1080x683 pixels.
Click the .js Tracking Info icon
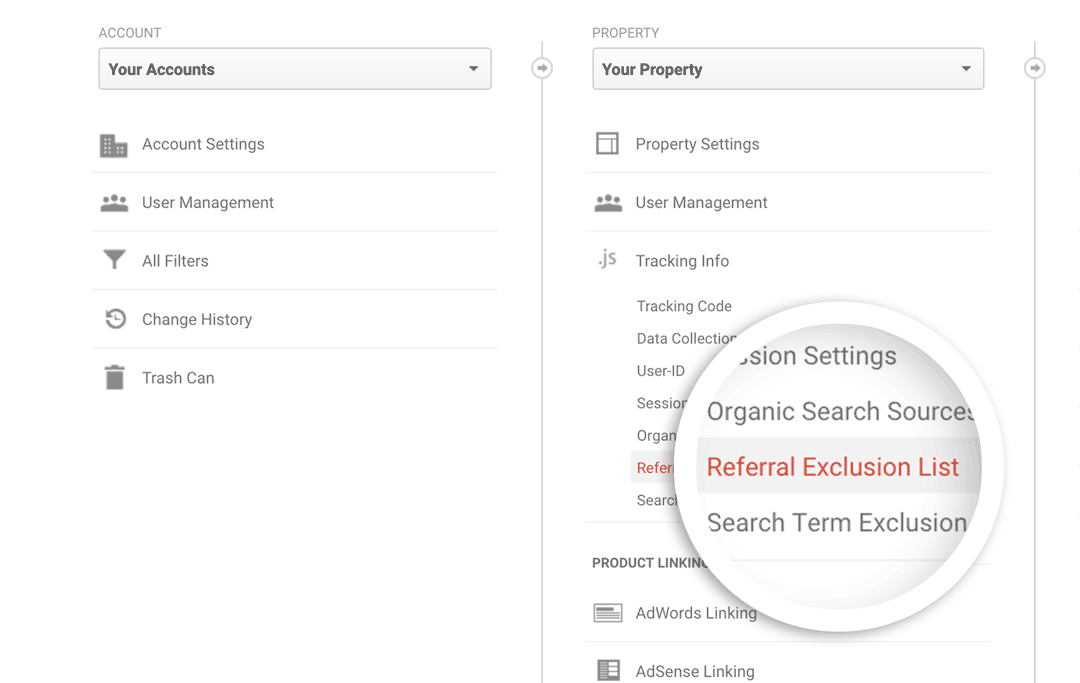click(608, 259)
